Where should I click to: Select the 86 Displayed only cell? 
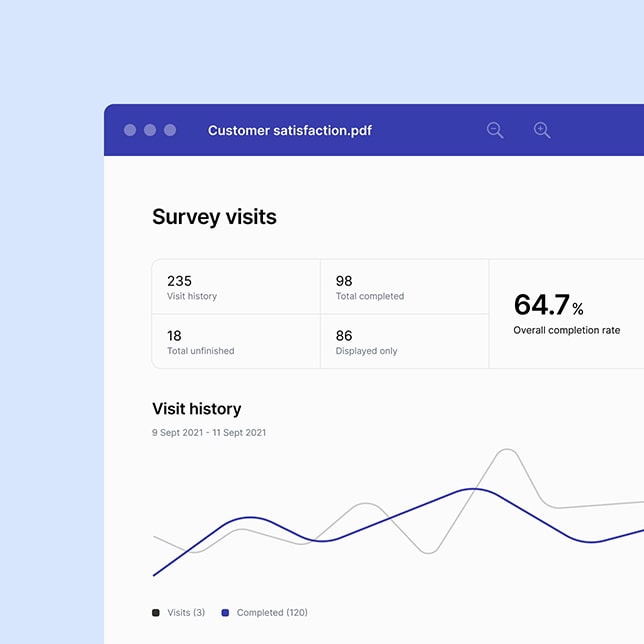tap(404, 342)
